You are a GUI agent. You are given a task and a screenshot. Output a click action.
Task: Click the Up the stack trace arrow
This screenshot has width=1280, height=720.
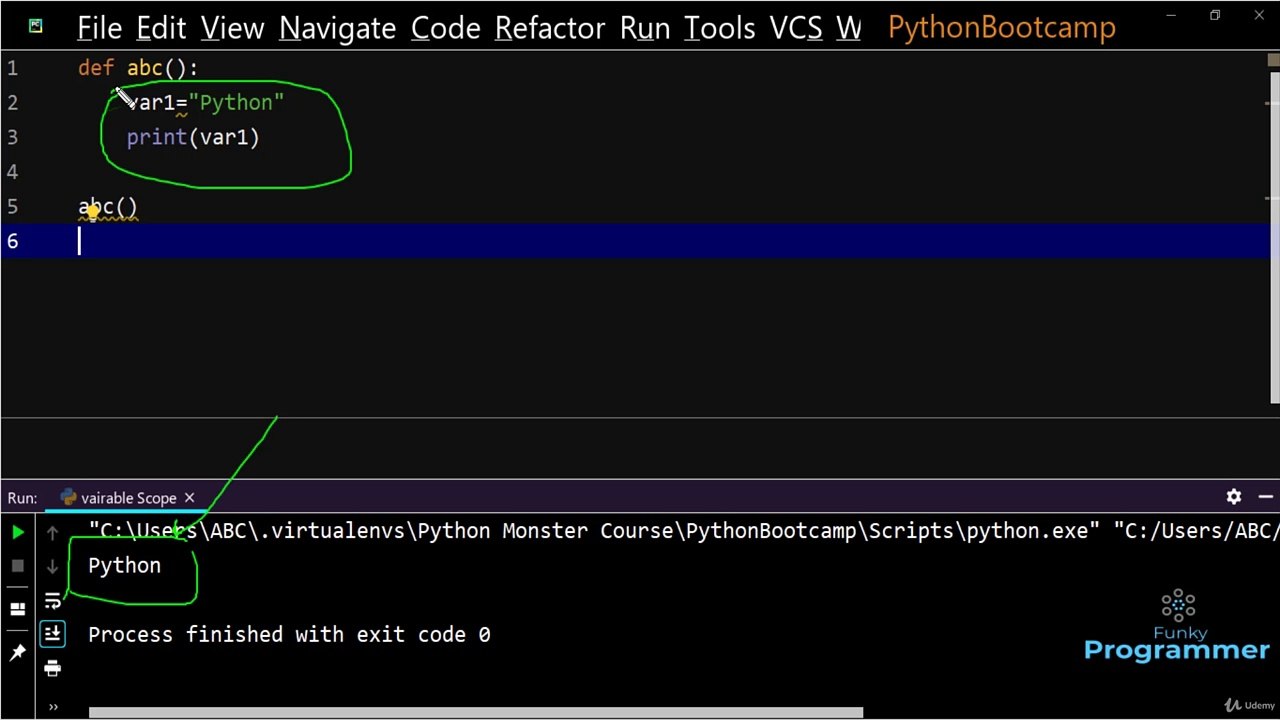point(53,533)
